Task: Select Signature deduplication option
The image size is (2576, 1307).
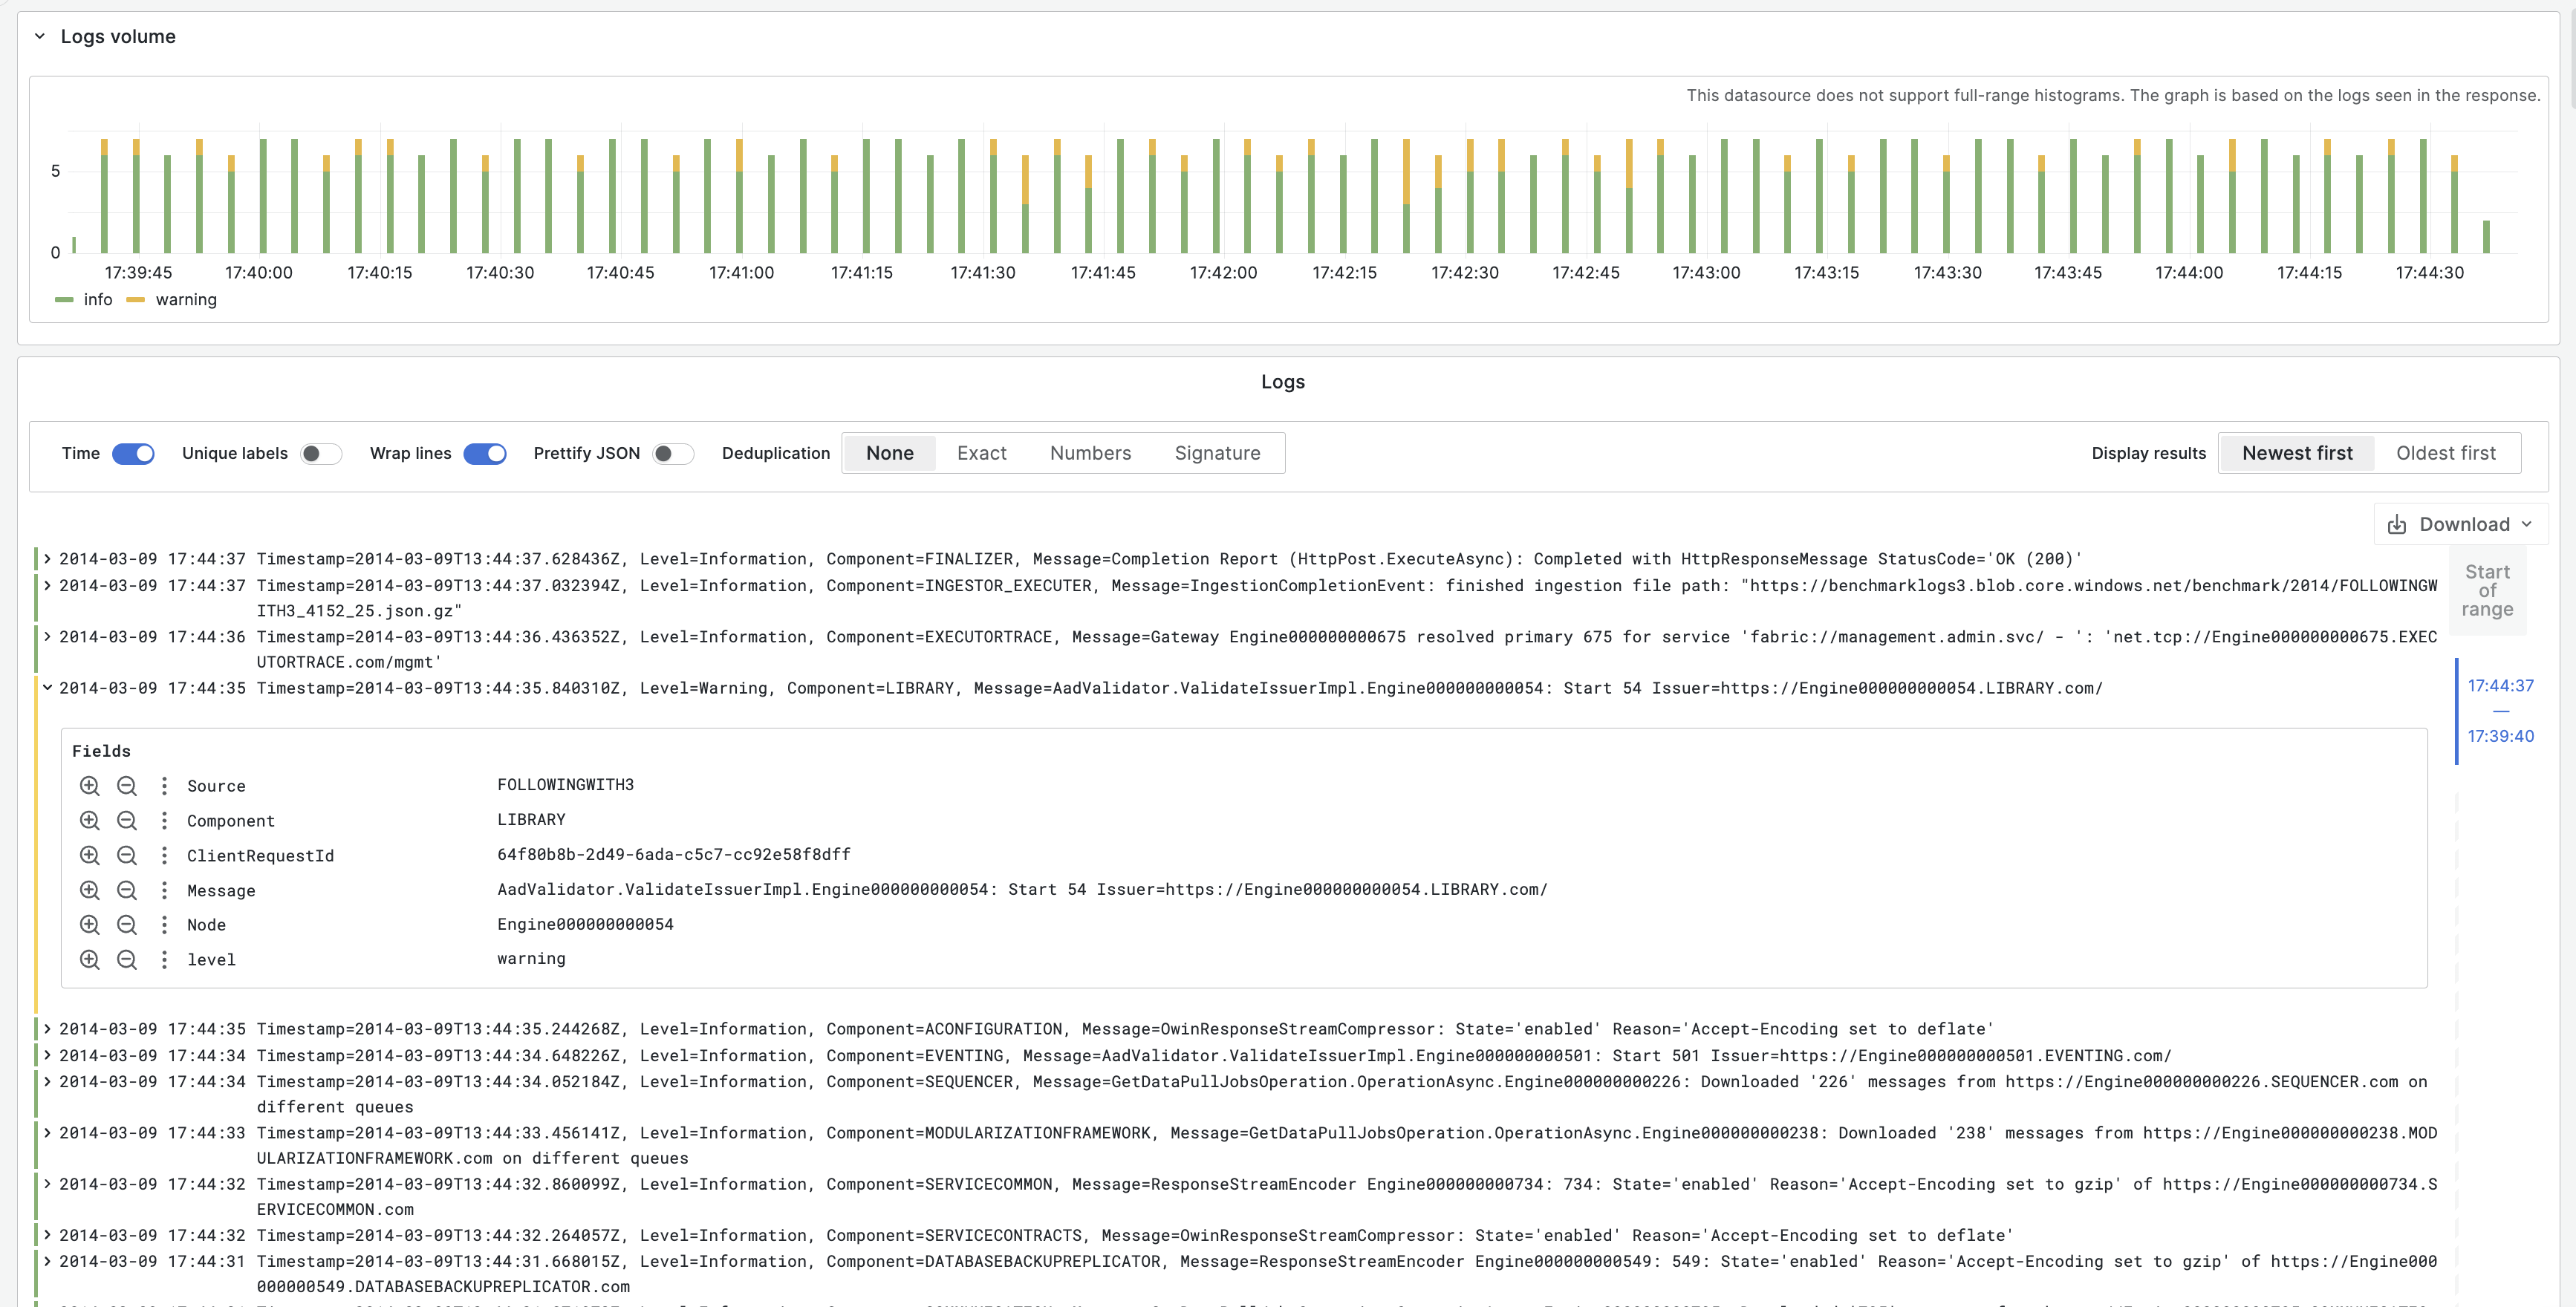Action: (x=1217, y=454)
